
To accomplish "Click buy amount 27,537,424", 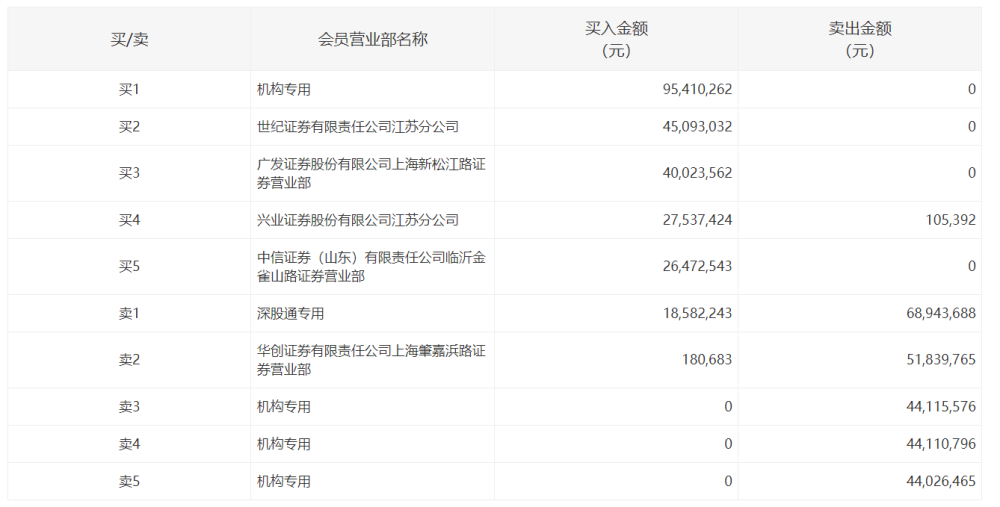I will (x=697, y=220).
